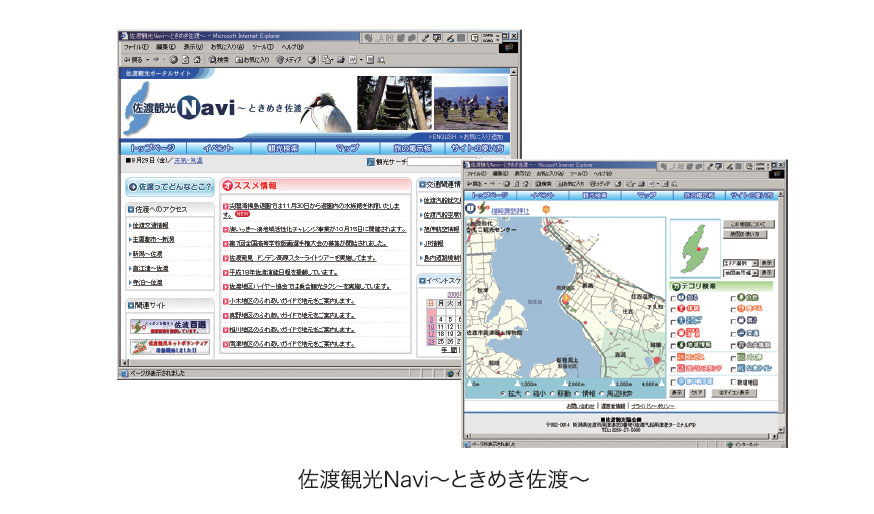Open 検索 search in rear window toolbar
The height and width of the screenshot is (514, 874).
tap(218, 60)
